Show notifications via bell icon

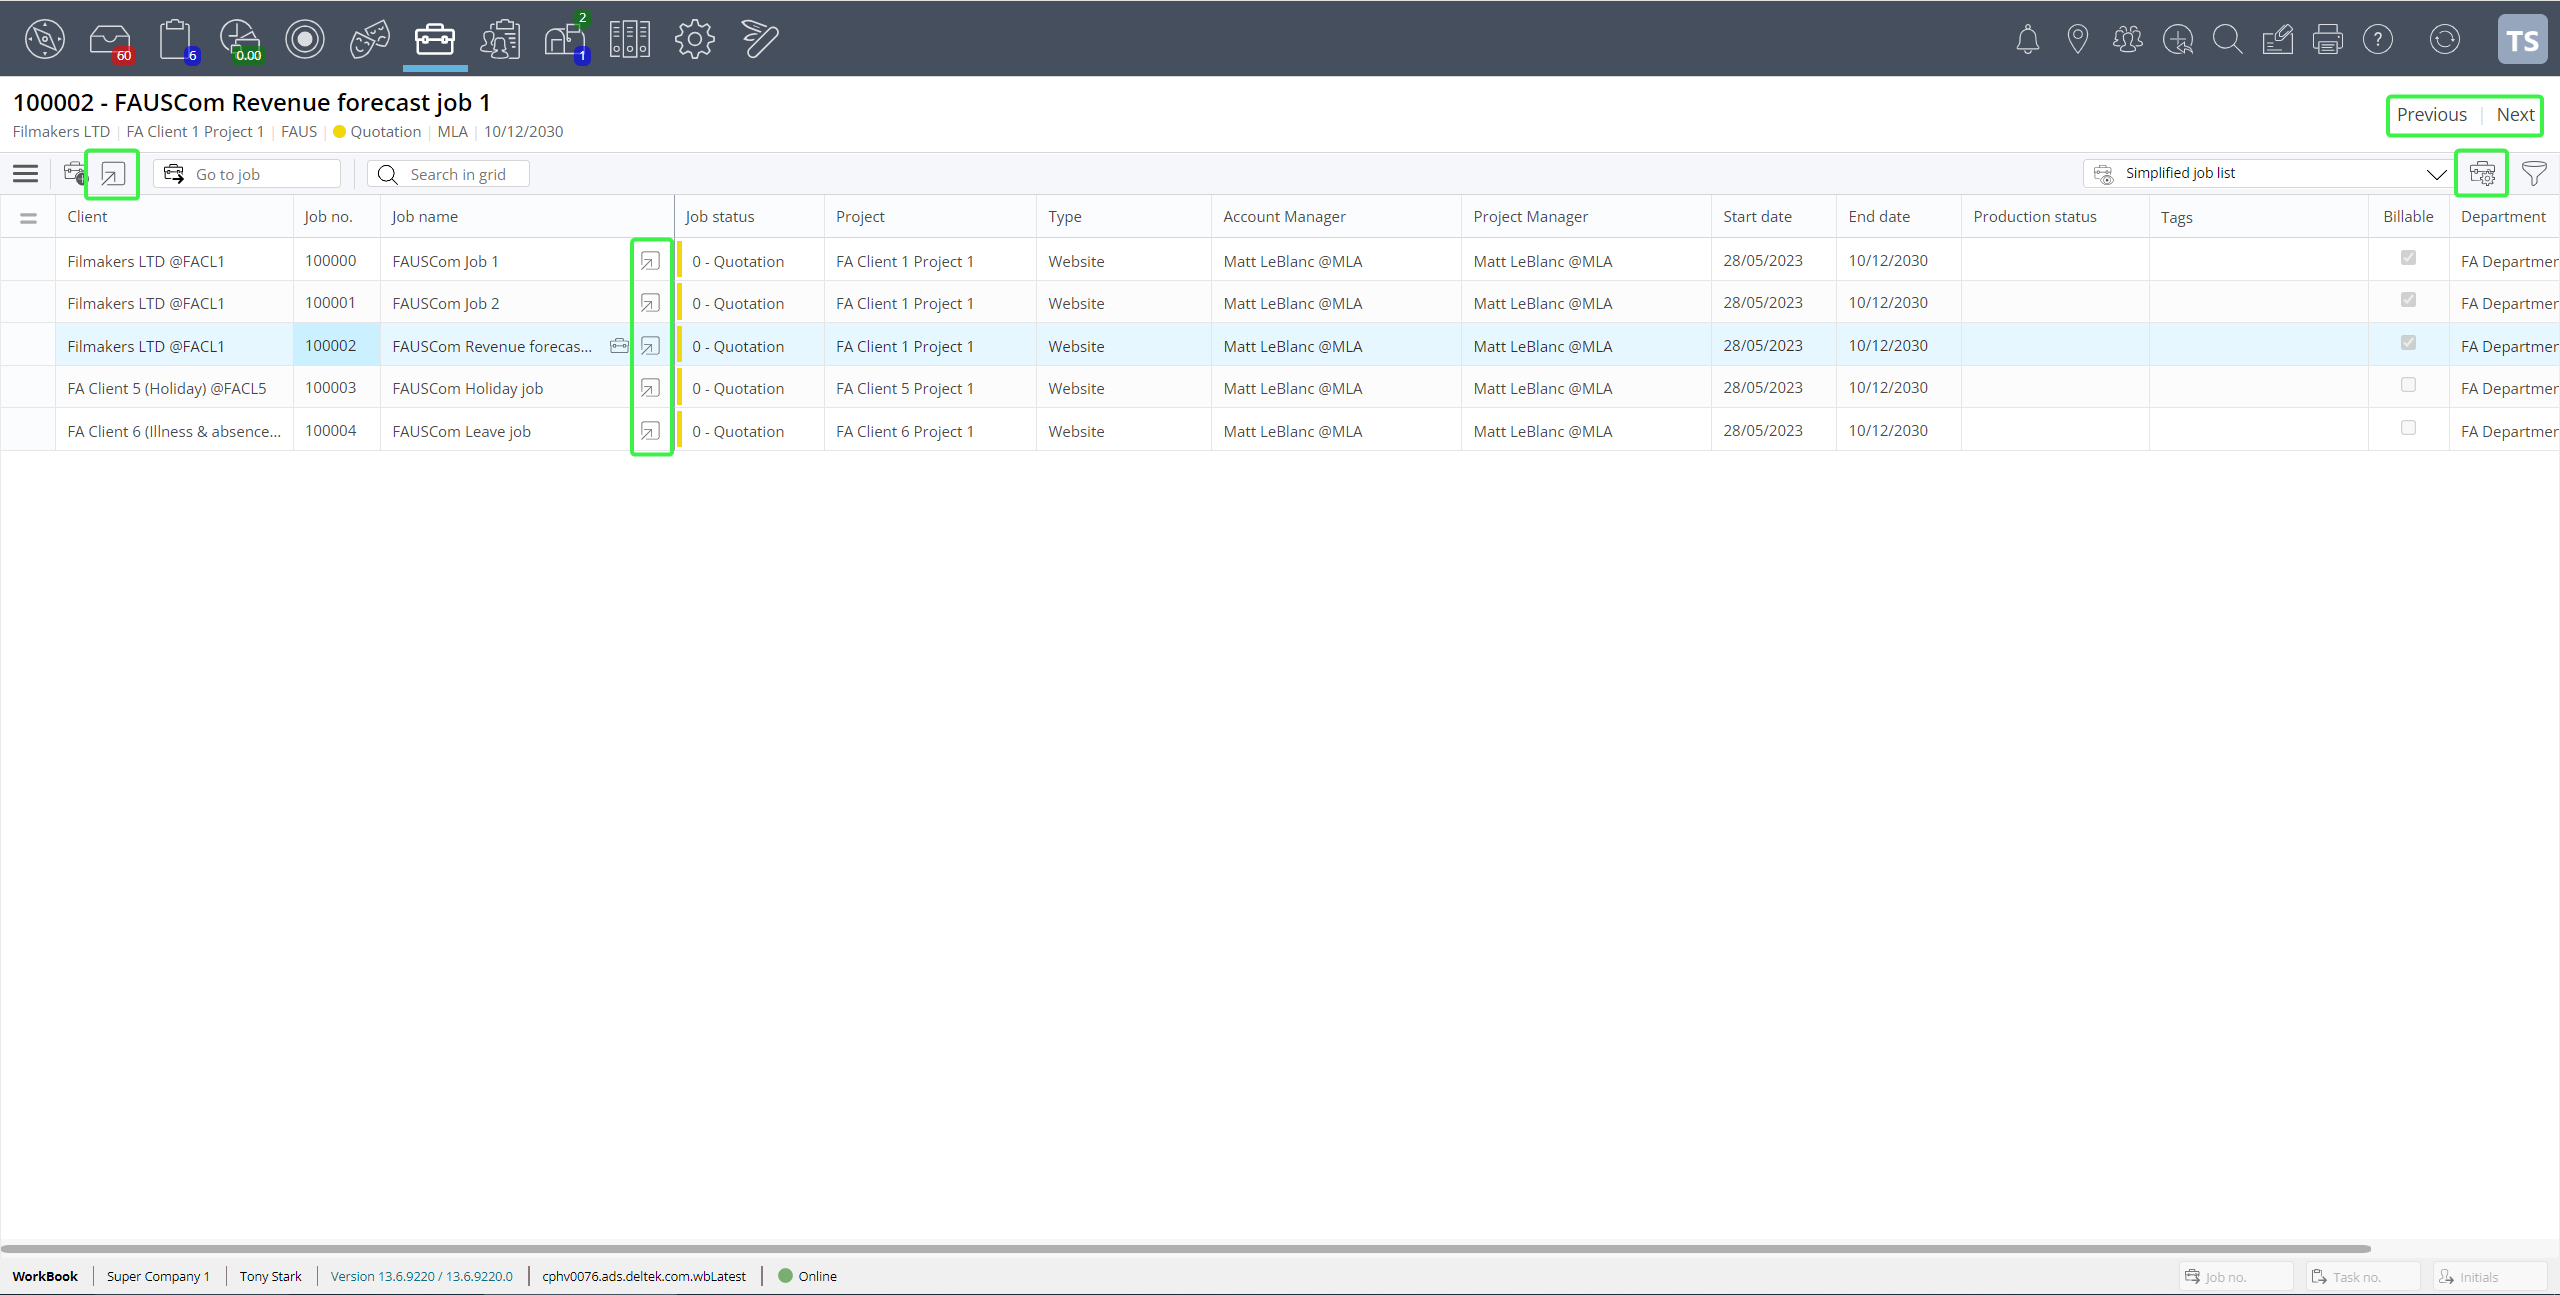(2028, 39)
